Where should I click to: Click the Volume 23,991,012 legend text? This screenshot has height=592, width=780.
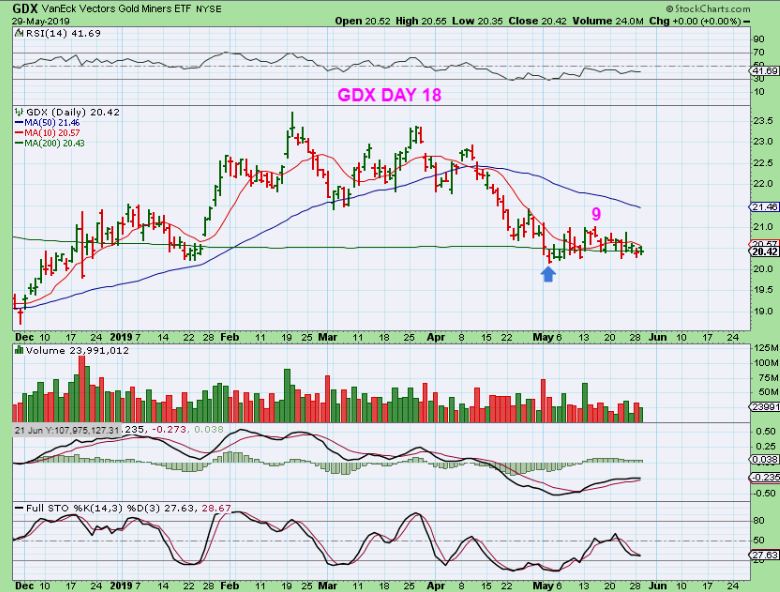(77, 351)
